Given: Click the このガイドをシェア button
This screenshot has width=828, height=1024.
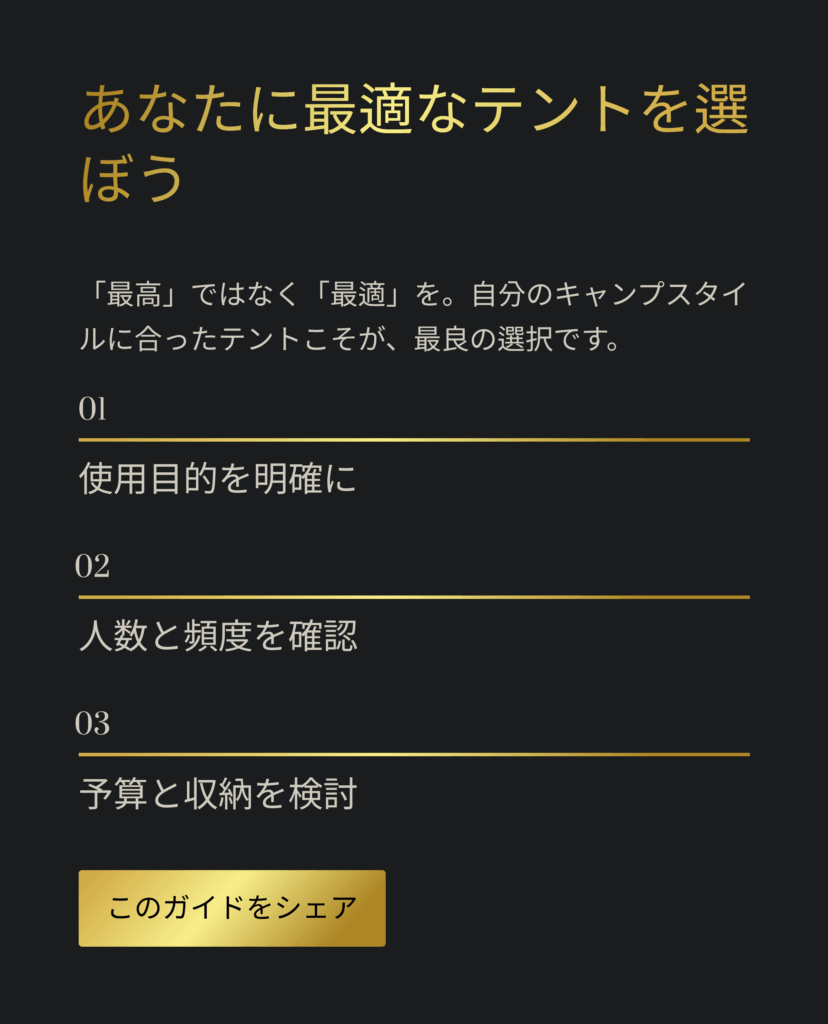Looking at the screenshot, I should 232,908.
